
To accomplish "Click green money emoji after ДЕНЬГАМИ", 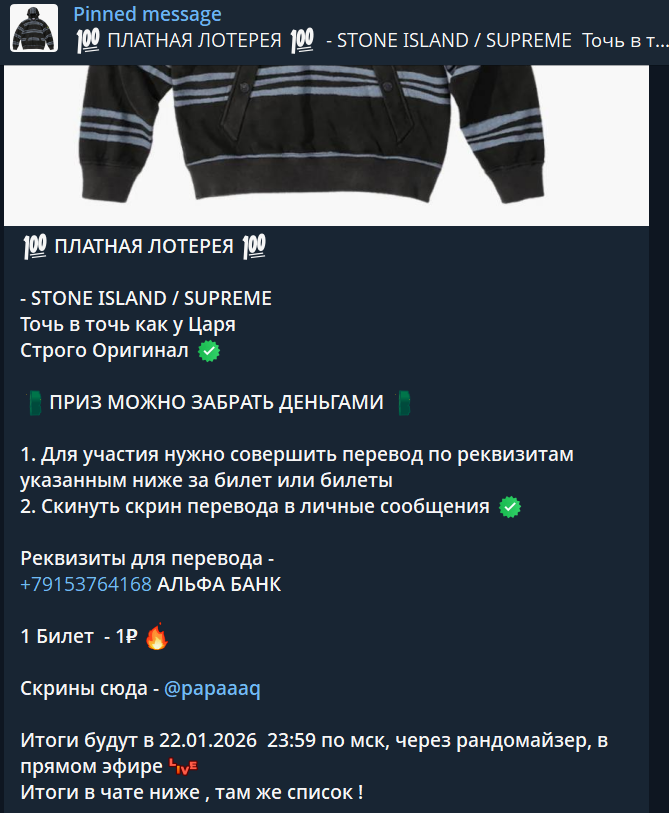I will (x=404, y=403).
